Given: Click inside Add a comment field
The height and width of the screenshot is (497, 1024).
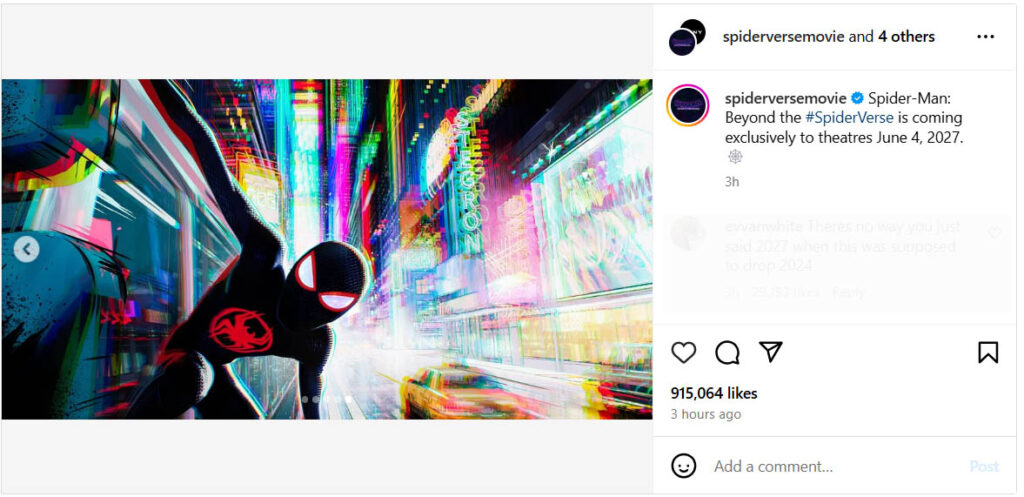Looking at the screenshot, I should pos(836,466).
